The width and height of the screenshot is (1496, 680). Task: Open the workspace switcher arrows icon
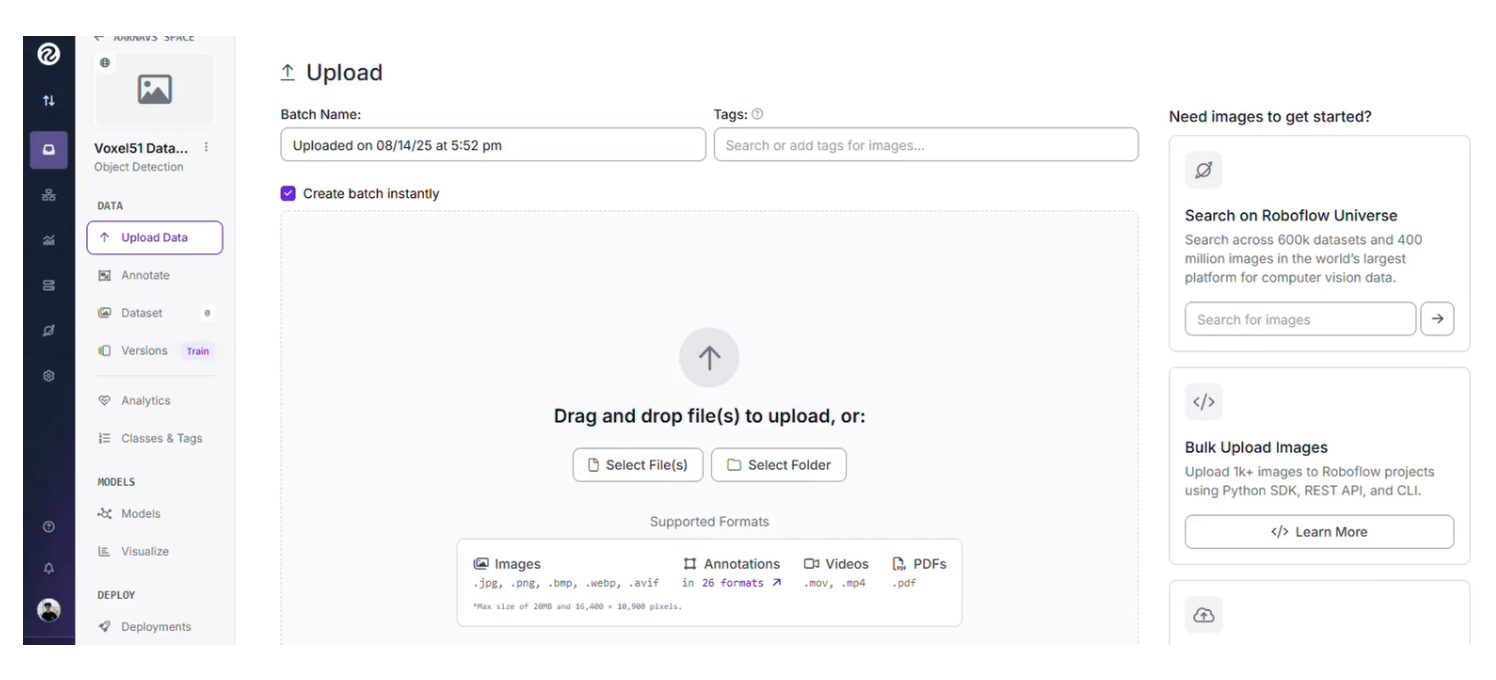pyautogui.click(x=48, y=101)
